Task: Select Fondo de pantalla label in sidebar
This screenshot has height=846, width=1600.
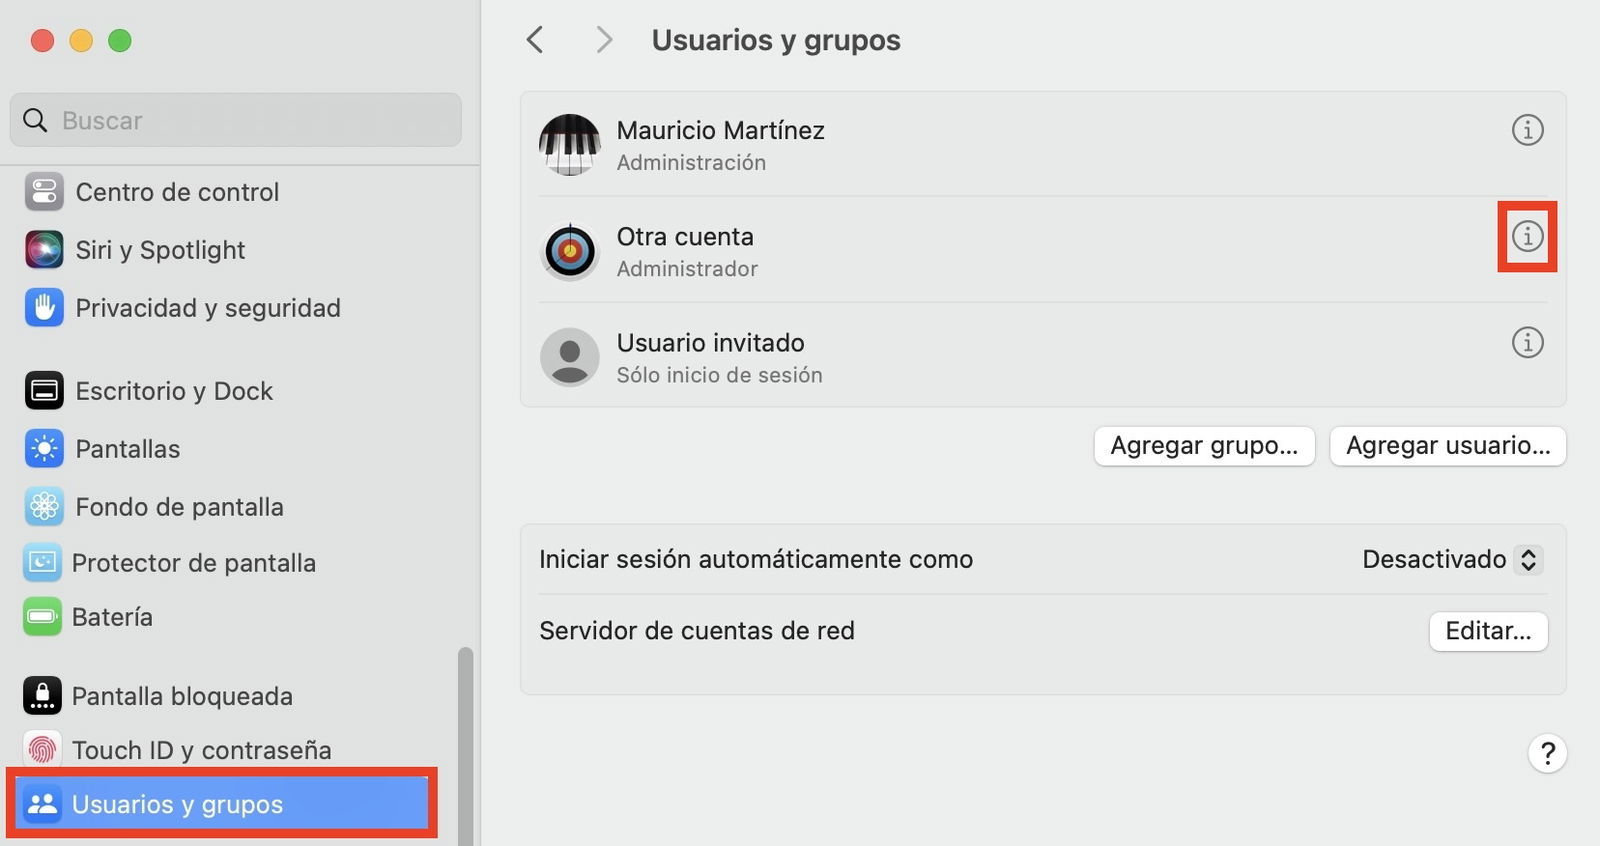Action: (x=180, y=507)
